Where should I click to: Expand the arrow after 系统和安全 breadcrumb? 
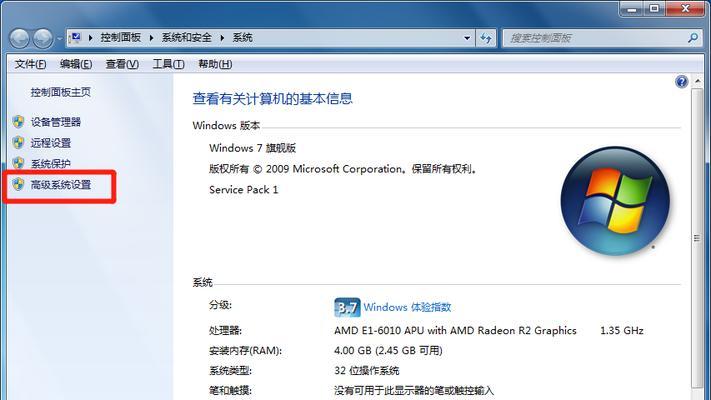[222, 38]
